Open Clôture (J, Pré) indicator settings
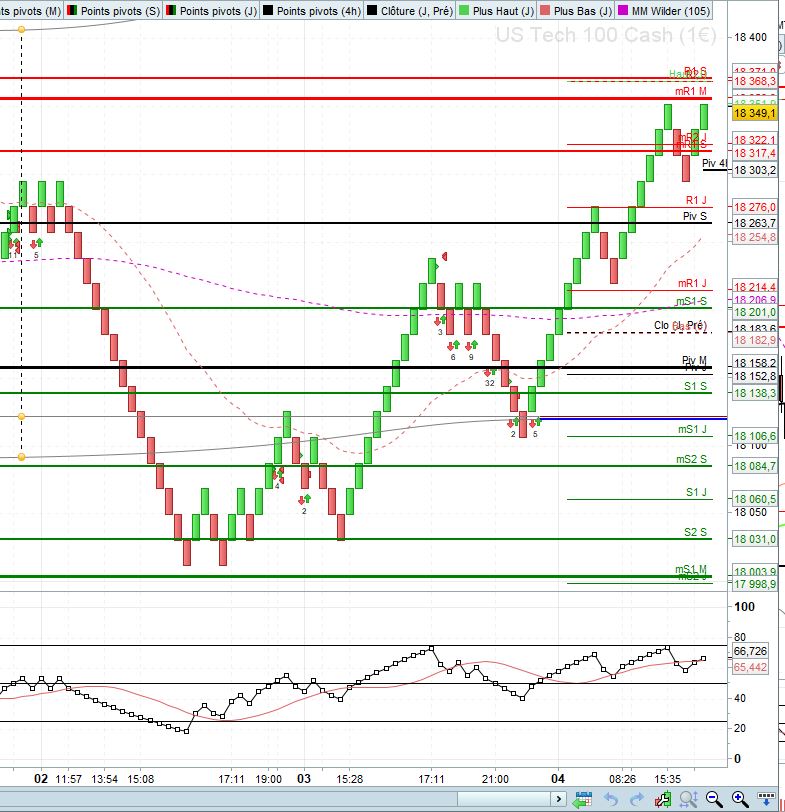Viewport: 785px width, 812px height. [410, 11]
